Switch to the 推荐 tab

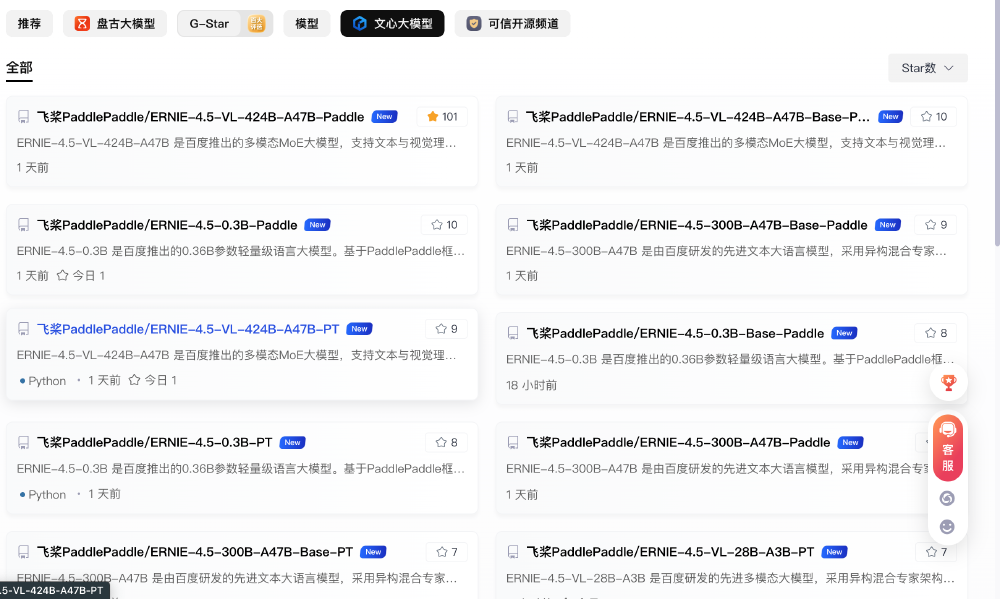coord(29,23)
